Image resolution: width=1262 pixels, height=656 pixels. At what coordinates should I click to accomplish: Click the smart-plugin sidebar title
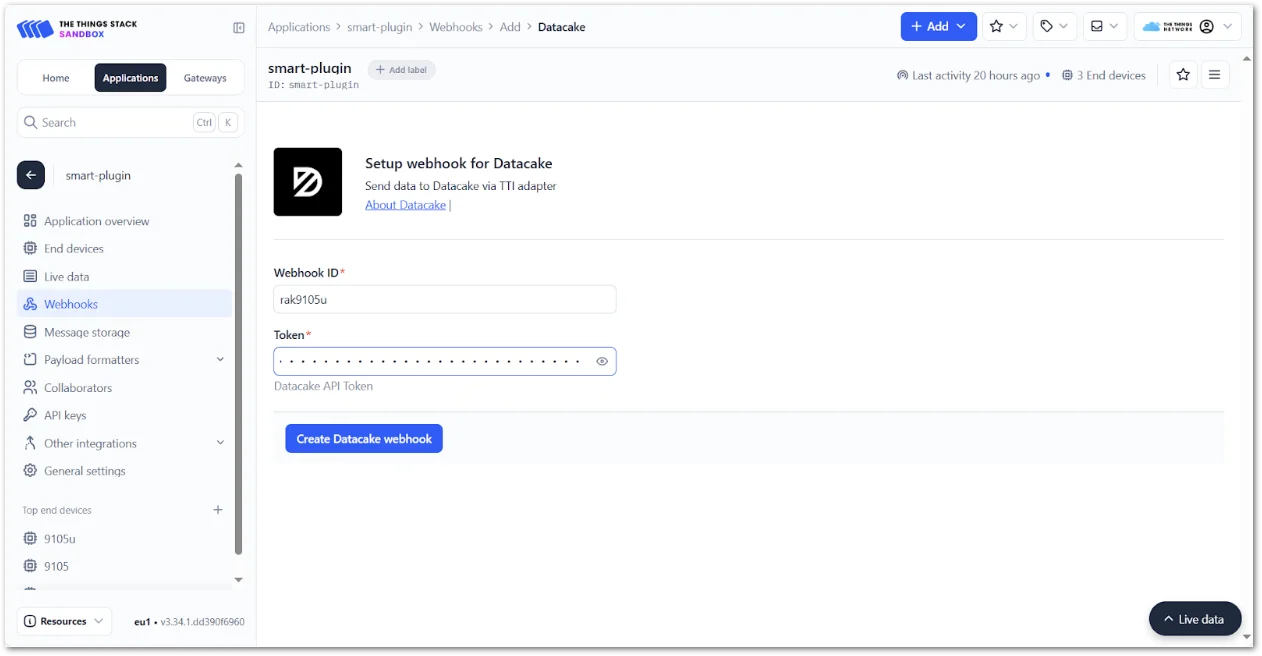click(x=98, y=175)
